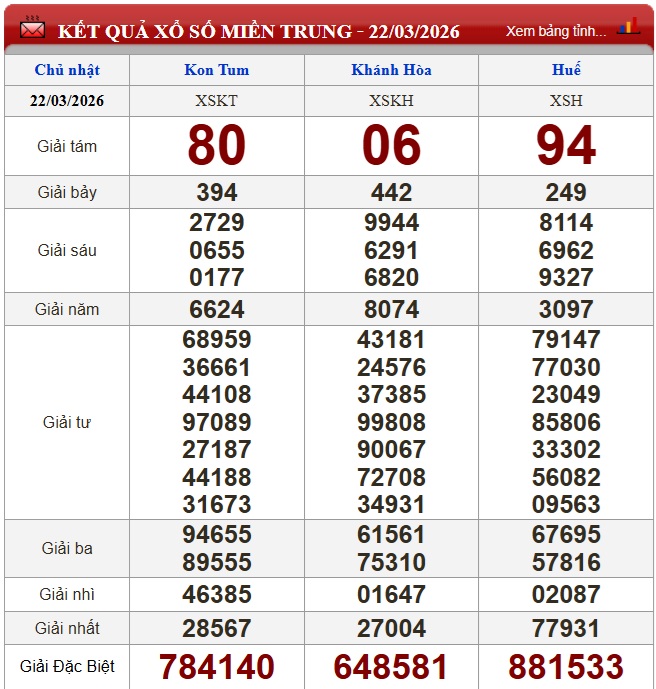Image resolution: width=656 pixels, height=689 pixels.
Task: Open the Kon Tum province link
Action: [217, 70]
